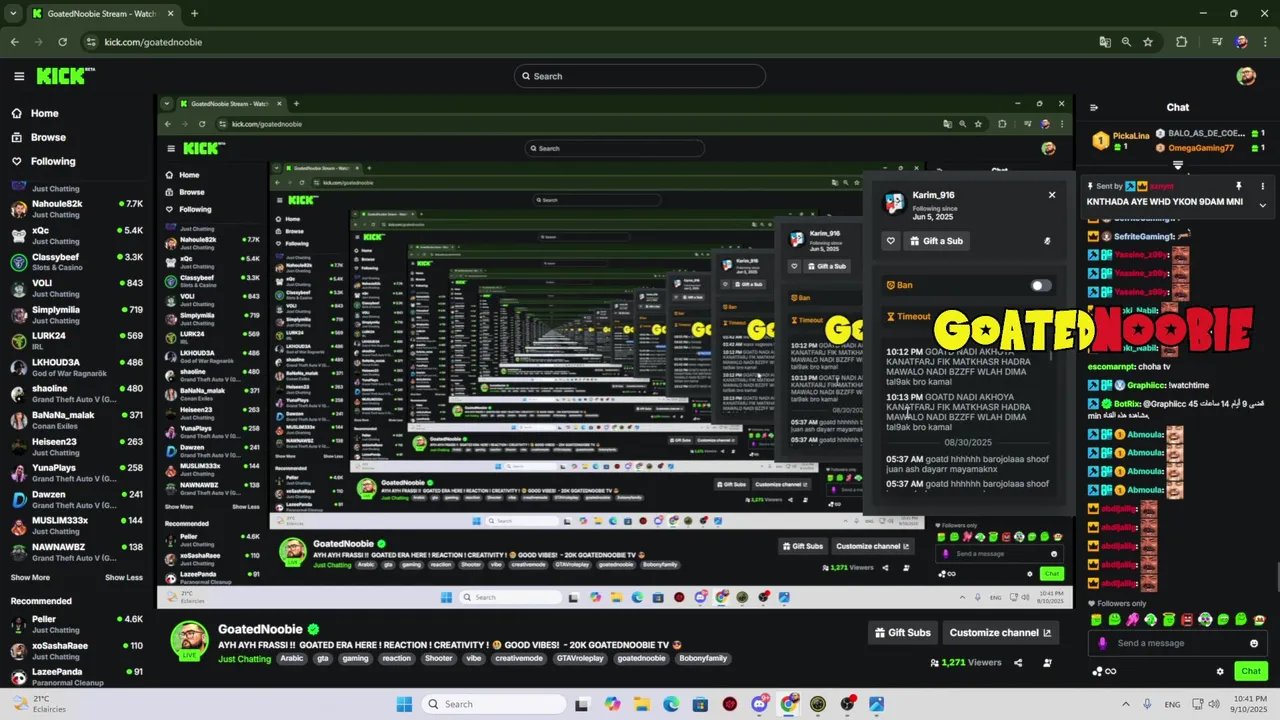Show hidden system tray icons

1125,704
